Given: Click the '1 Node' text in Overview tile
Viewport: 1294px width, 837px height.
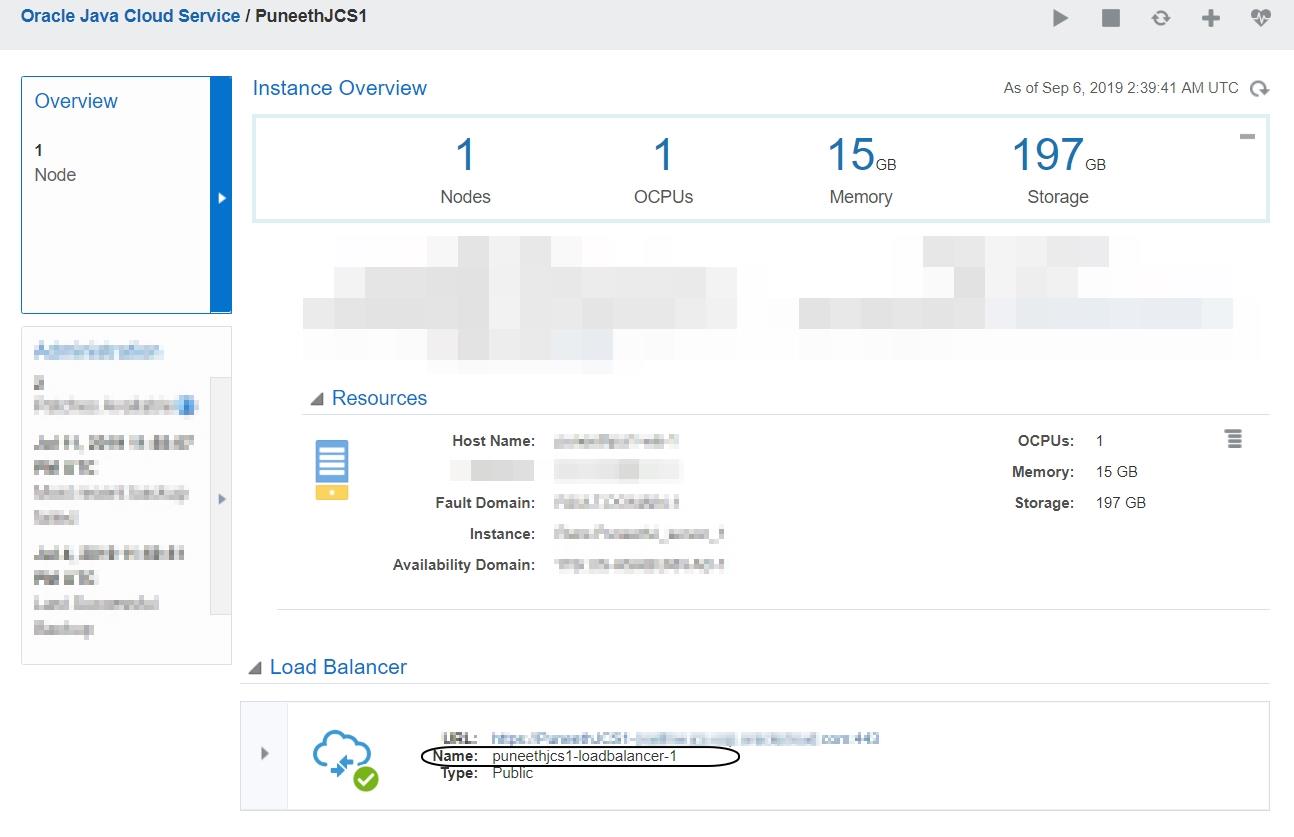Looking at the screenshot, I should tap(55, 163).
